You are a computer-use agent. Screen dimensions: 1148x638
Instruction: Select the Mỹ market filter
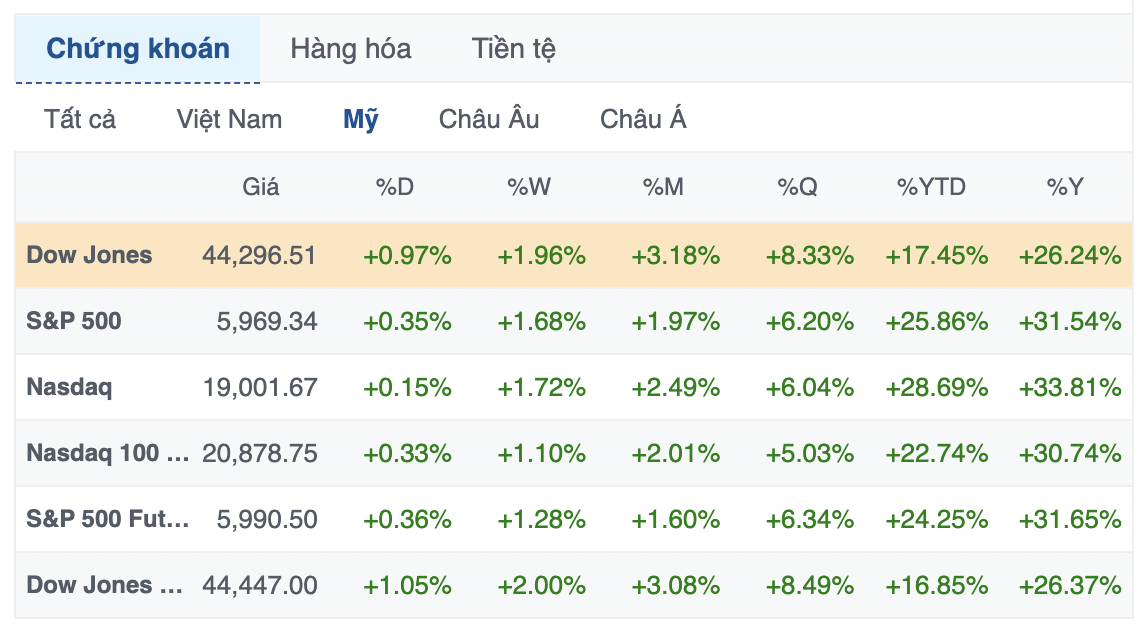[x=361, y=119]
